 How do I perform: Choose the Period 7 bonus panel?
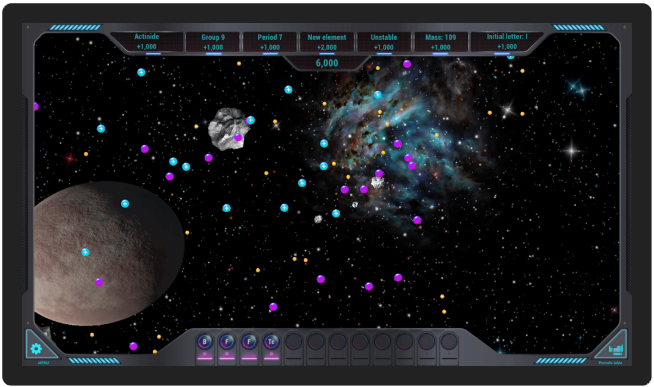point(270,42)
